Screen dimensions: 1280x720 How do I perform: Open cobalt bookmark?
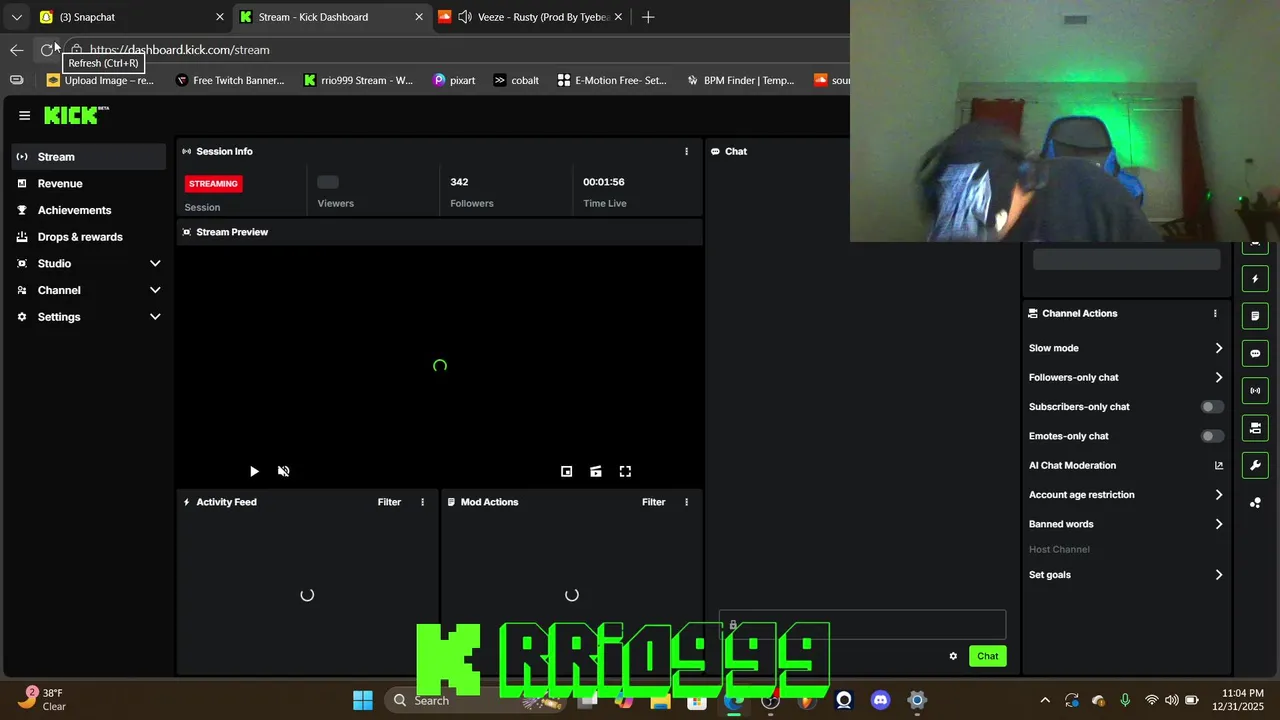click(x=517, y=80)
